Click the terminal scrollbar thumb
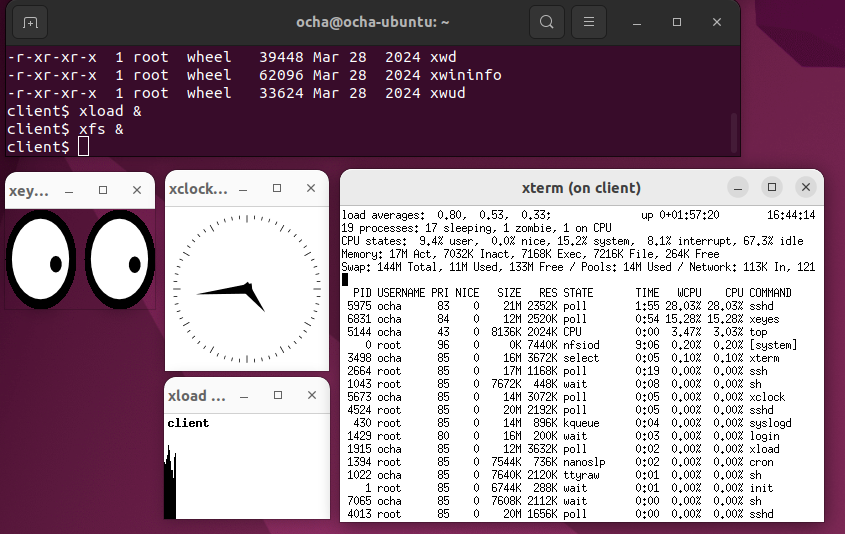The height and width of the screenshot is (534, 845). (733, 133)
